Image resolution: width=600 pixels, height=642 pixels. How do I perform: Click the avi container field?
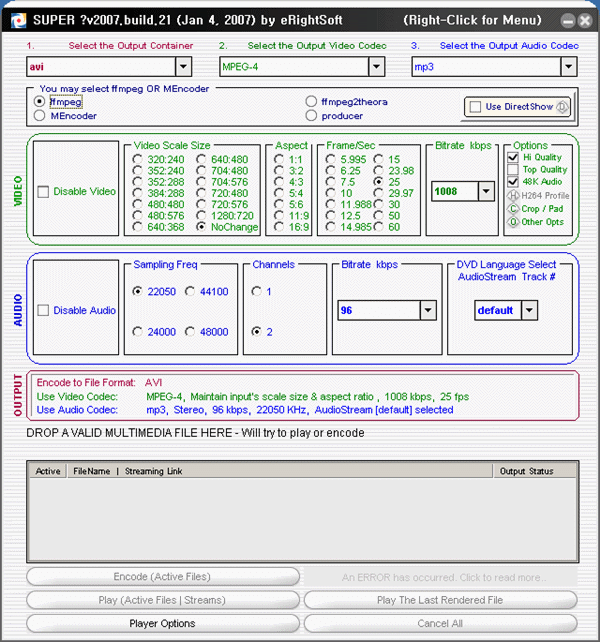coord(101,66)
